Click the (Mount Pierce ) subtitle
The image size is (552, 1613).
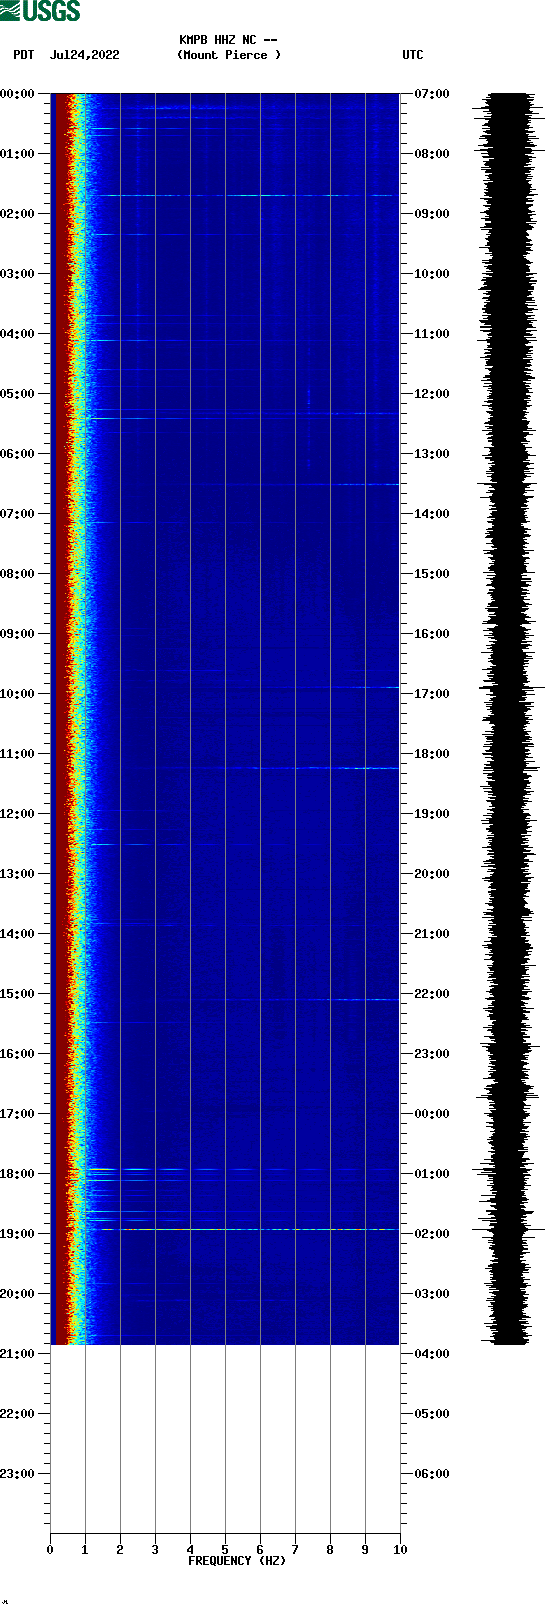[x=229, y=55]
